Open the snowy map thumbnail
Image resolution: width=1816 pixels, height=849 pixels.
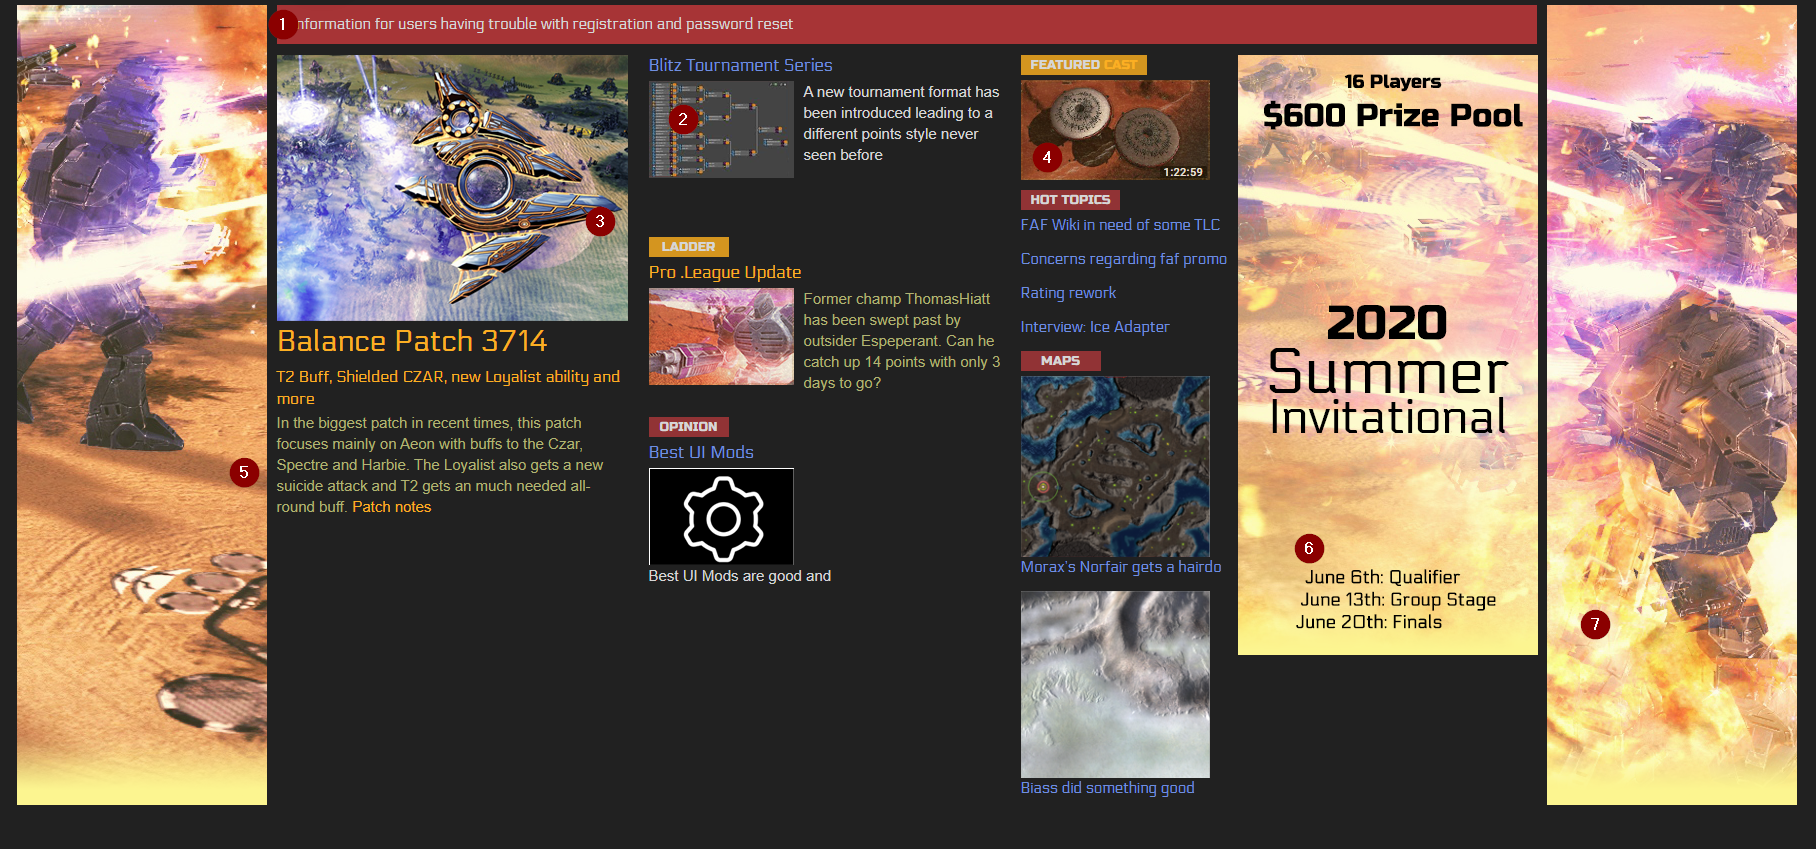coord(1115,684)
